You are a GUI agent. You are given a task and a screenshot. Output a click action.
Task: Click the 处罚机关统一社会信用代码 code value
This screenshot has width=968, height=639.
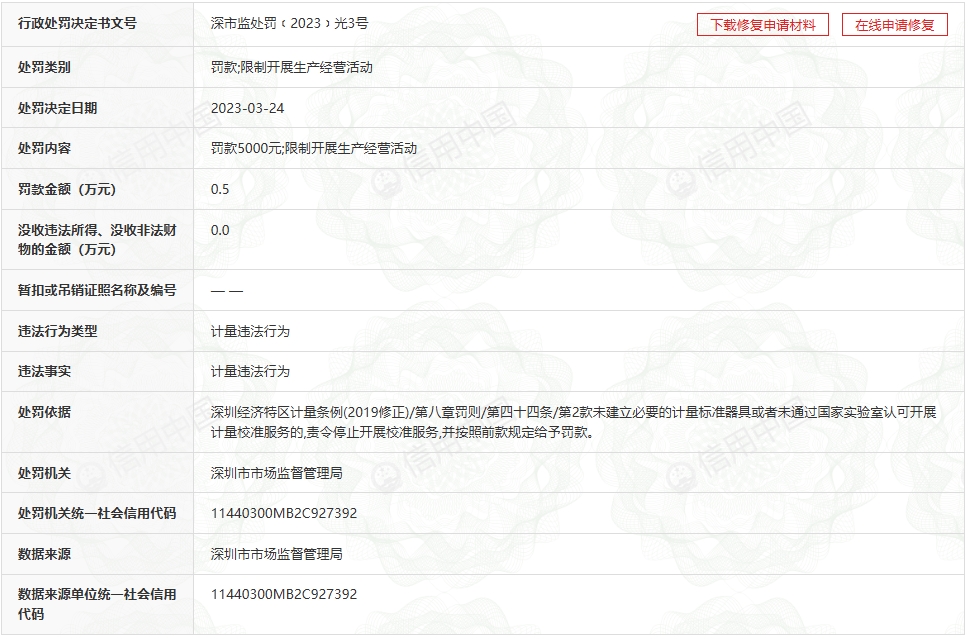283,513
